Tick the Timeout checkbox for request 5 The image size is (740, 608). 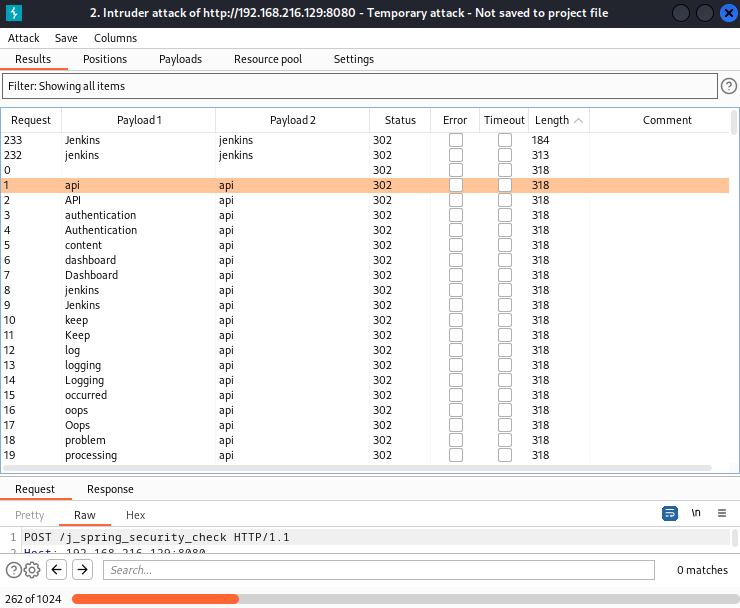[x=505, y=245]
